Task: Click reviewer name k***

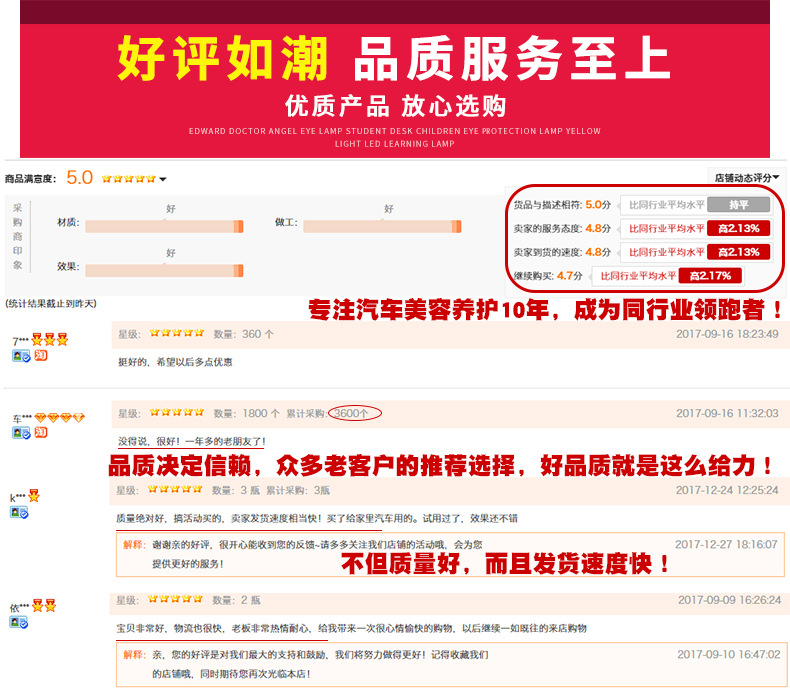Action: pyautogui.click(x=18, y=497)
